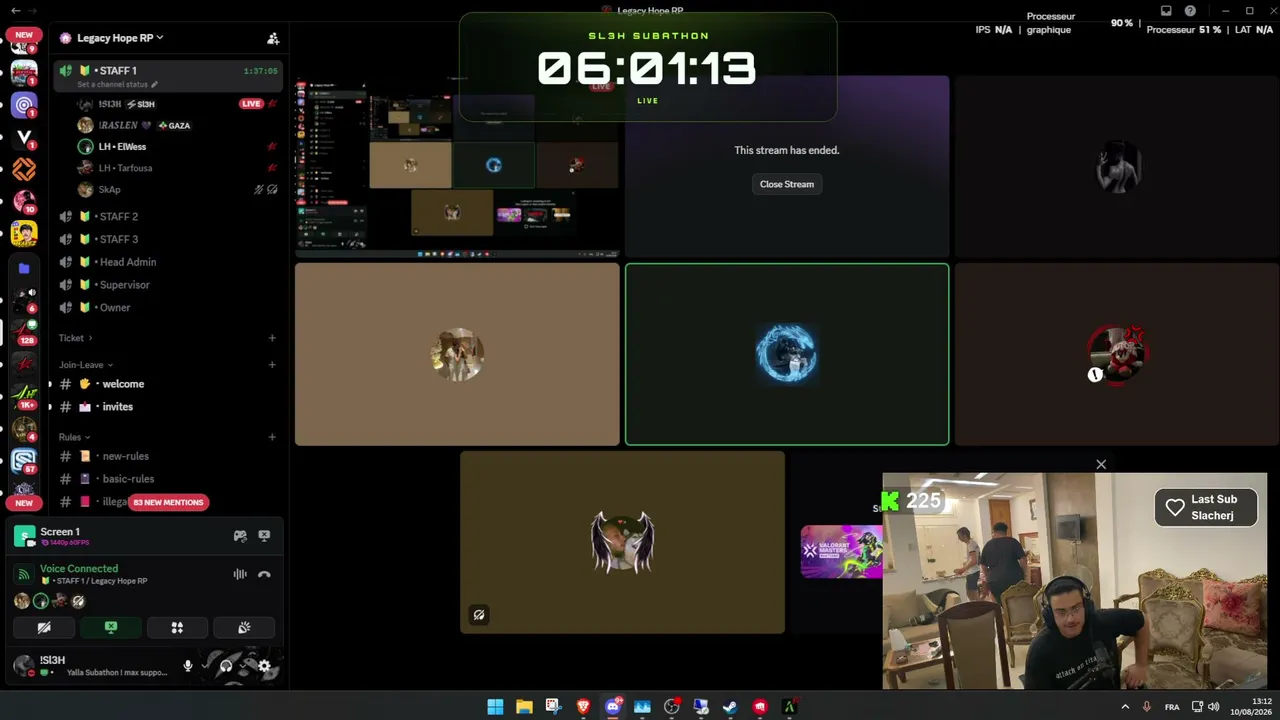This screenshot has width=1280, height=720.
Task: Disconnect from voice with the hang-up icon
Action: [x=264, y=574]
